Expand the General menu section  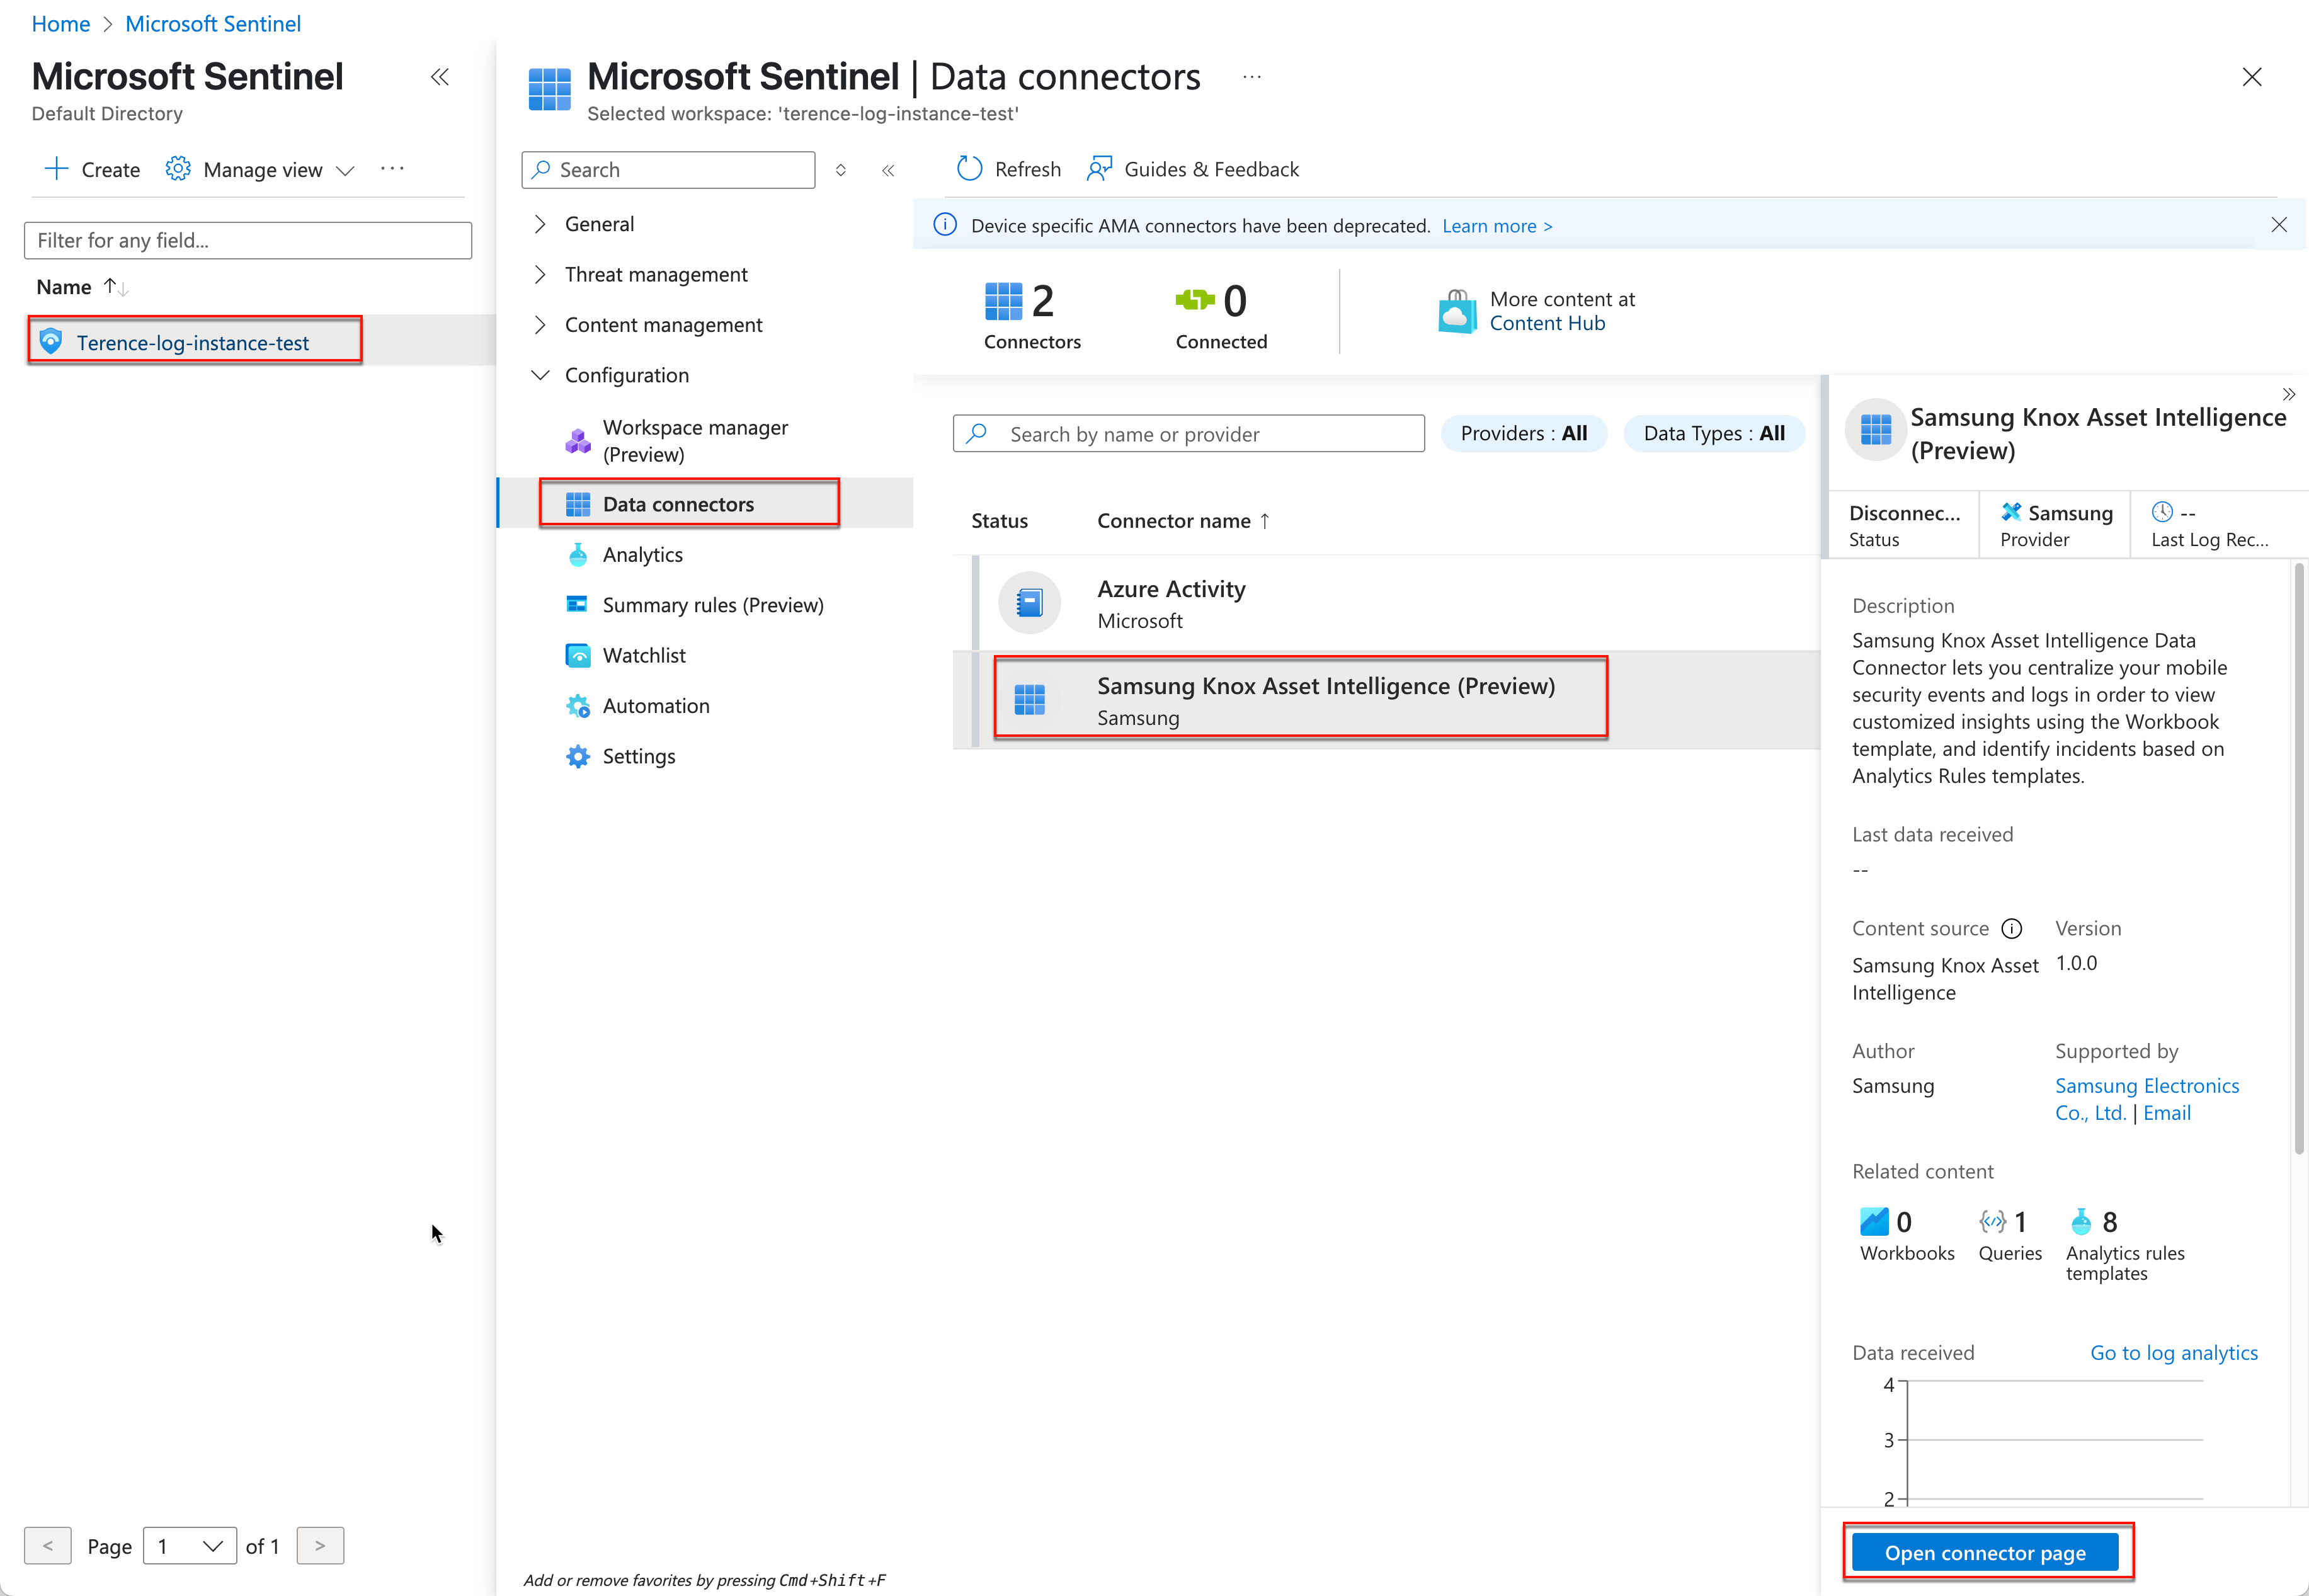tap(540, 224)
